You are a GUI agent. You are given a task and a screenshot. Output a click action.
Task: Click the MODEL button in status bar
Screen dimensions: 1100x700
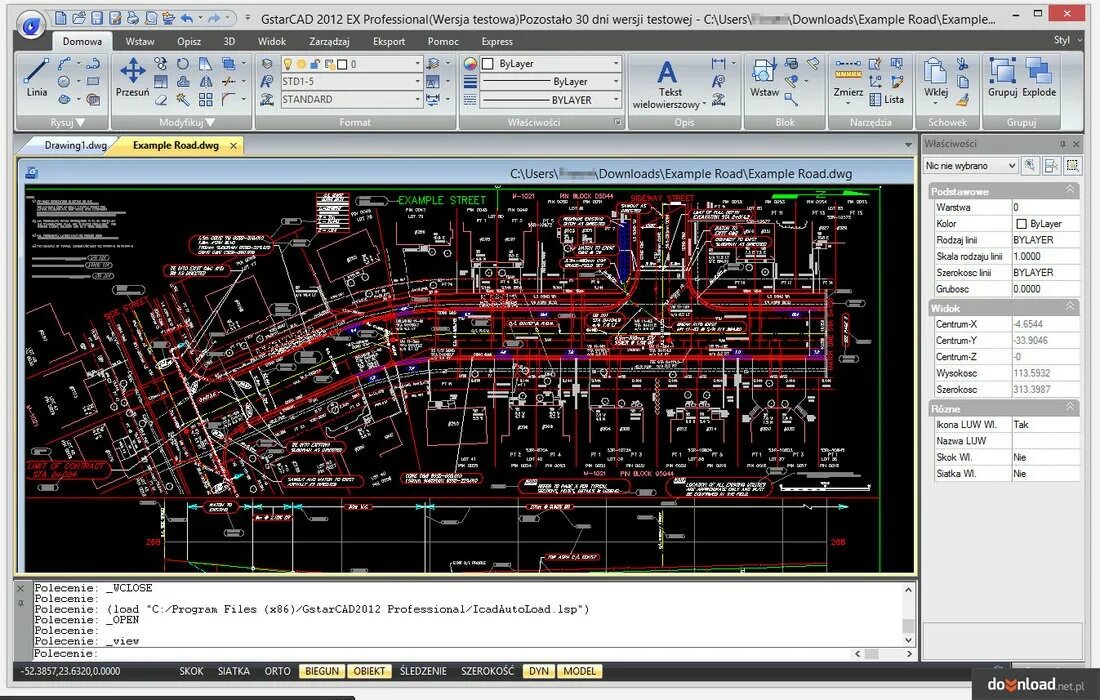(579, 671)
